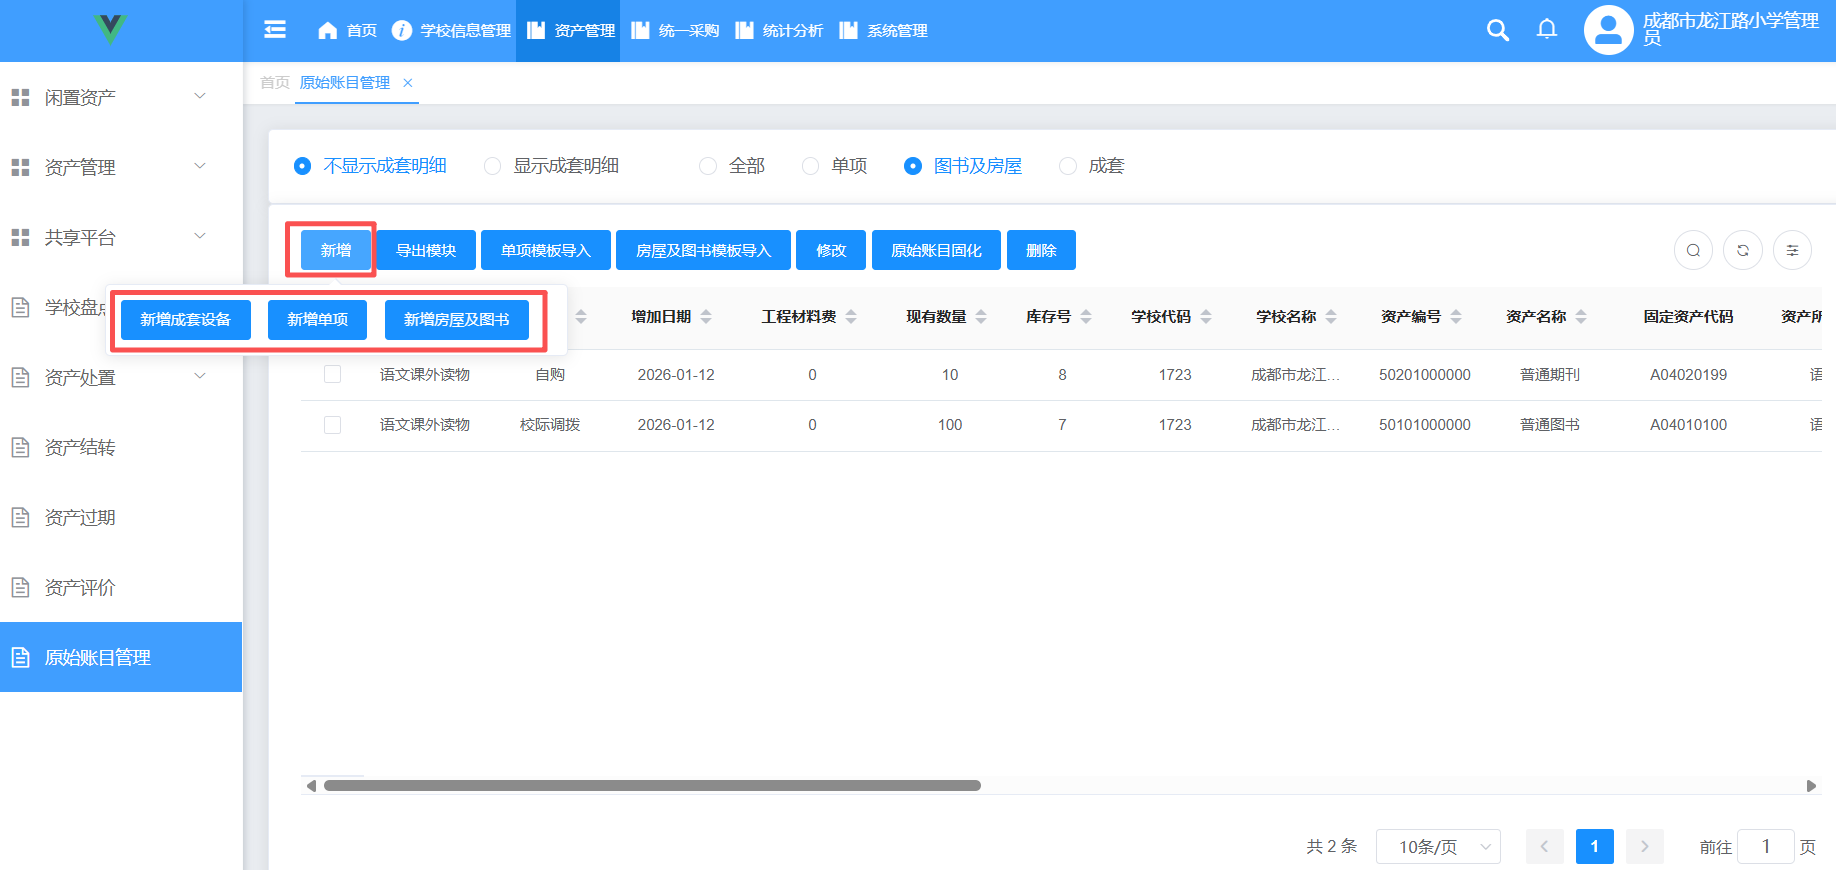
Task: Select the 显示成套明细 radio option
Action: [492, 166]
